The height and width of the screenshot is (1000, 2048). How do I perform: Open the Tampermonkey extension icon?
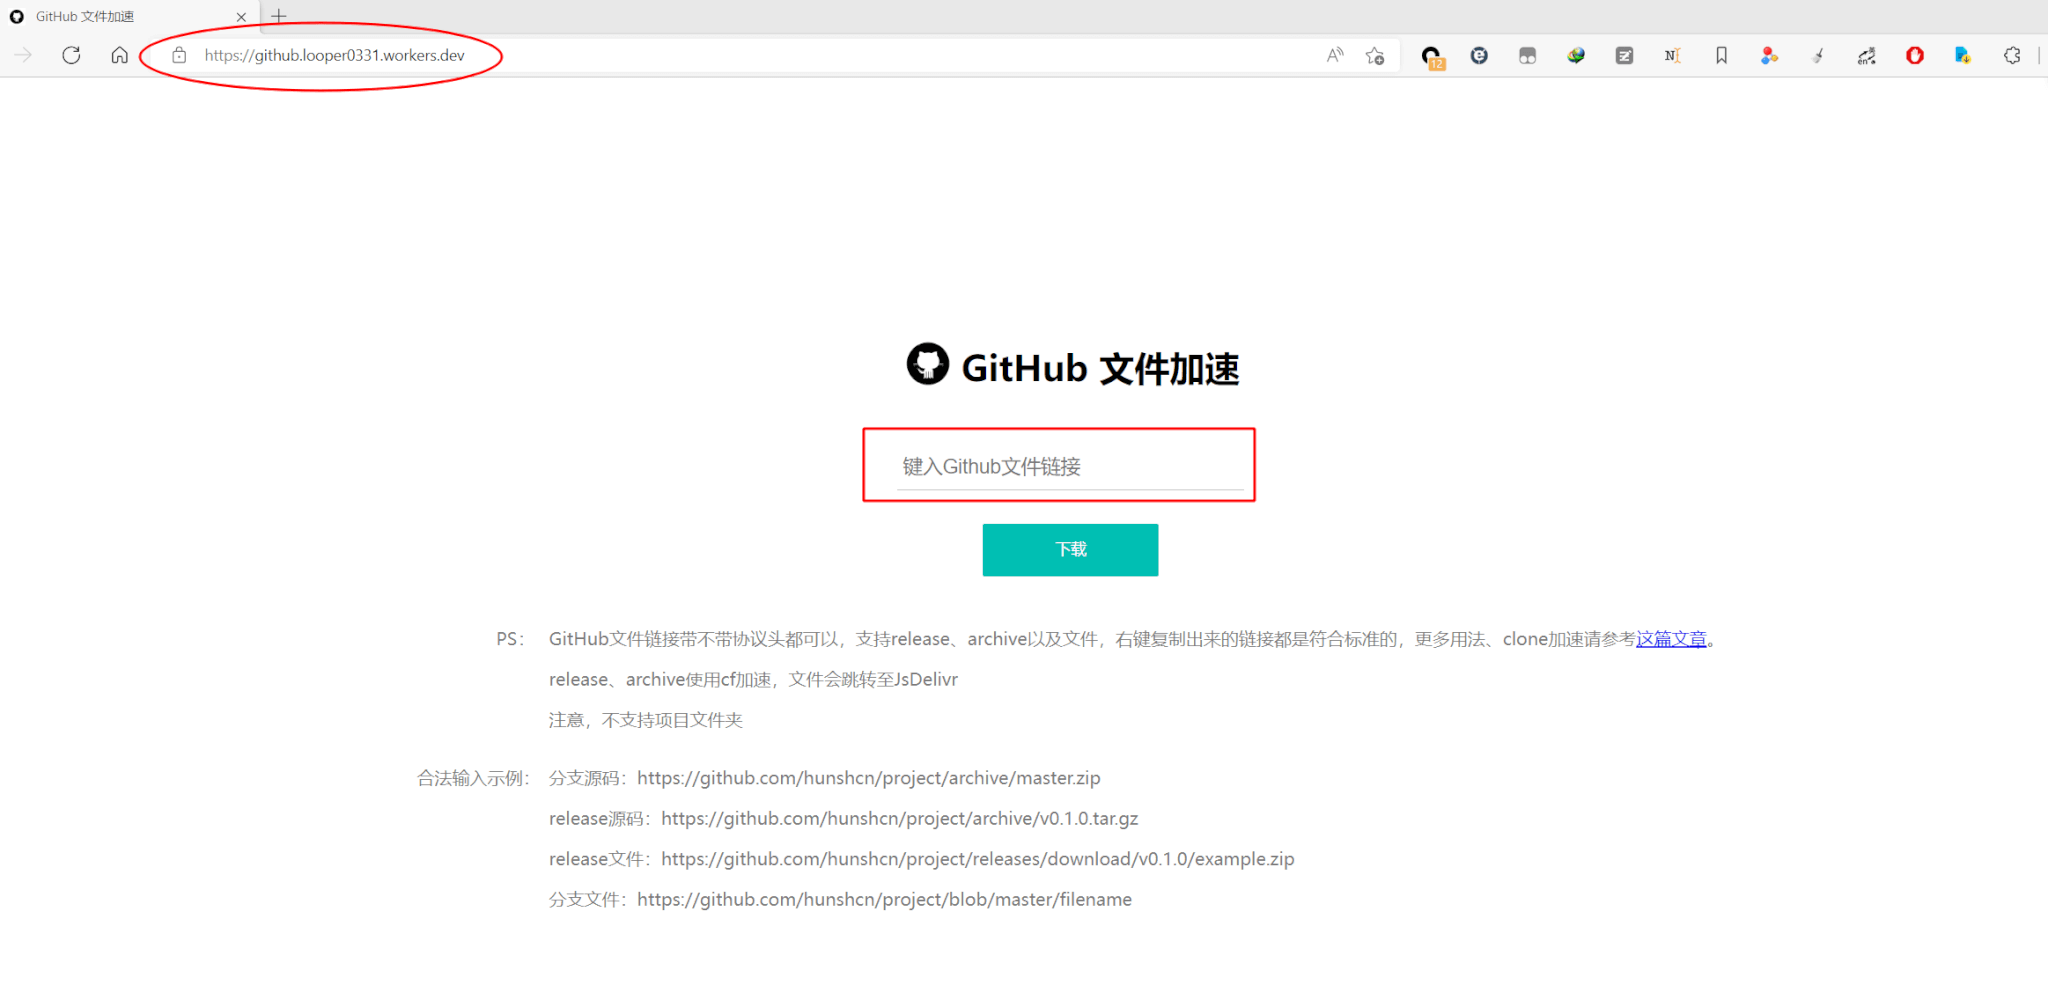(x=1527, y=56)
